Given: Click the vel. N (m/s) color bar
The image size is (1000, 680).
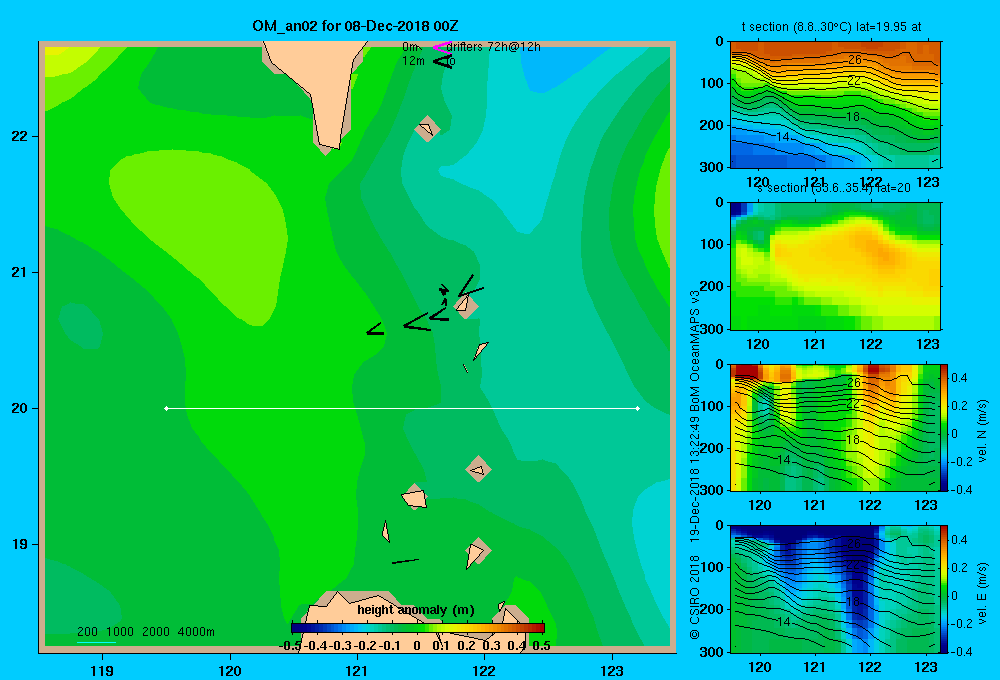Looking at the screenshot, I should (x=944, y=427).
